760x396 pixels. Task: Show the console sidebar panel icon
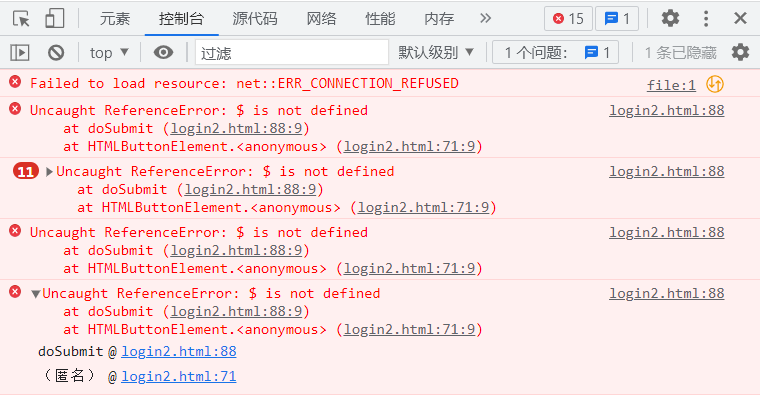(x=20, y=52)
